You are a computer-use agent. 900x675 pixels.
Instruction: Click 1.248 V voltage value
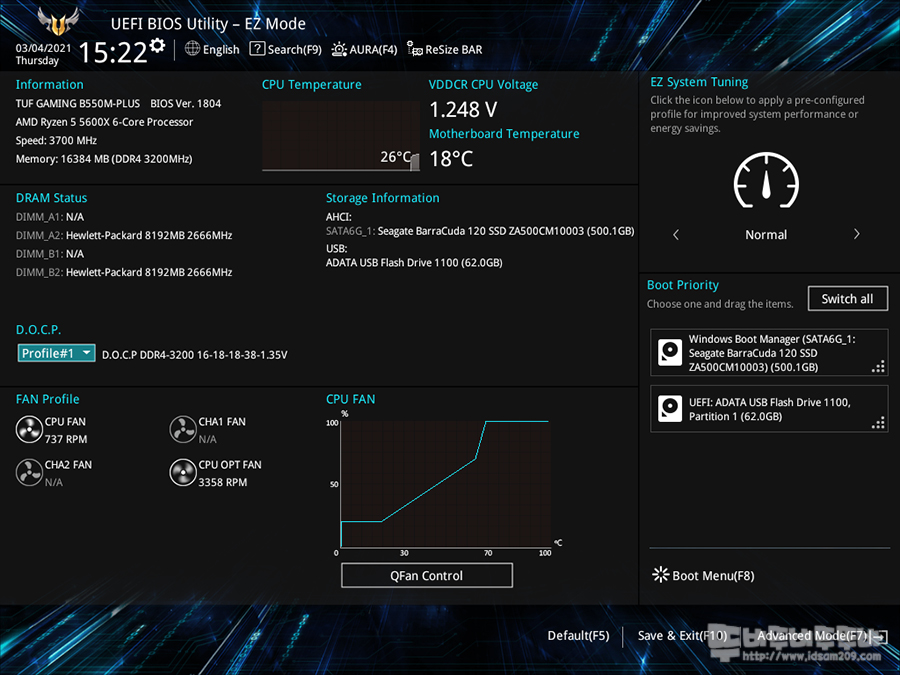pyautogui.click(x=463, y=109)
